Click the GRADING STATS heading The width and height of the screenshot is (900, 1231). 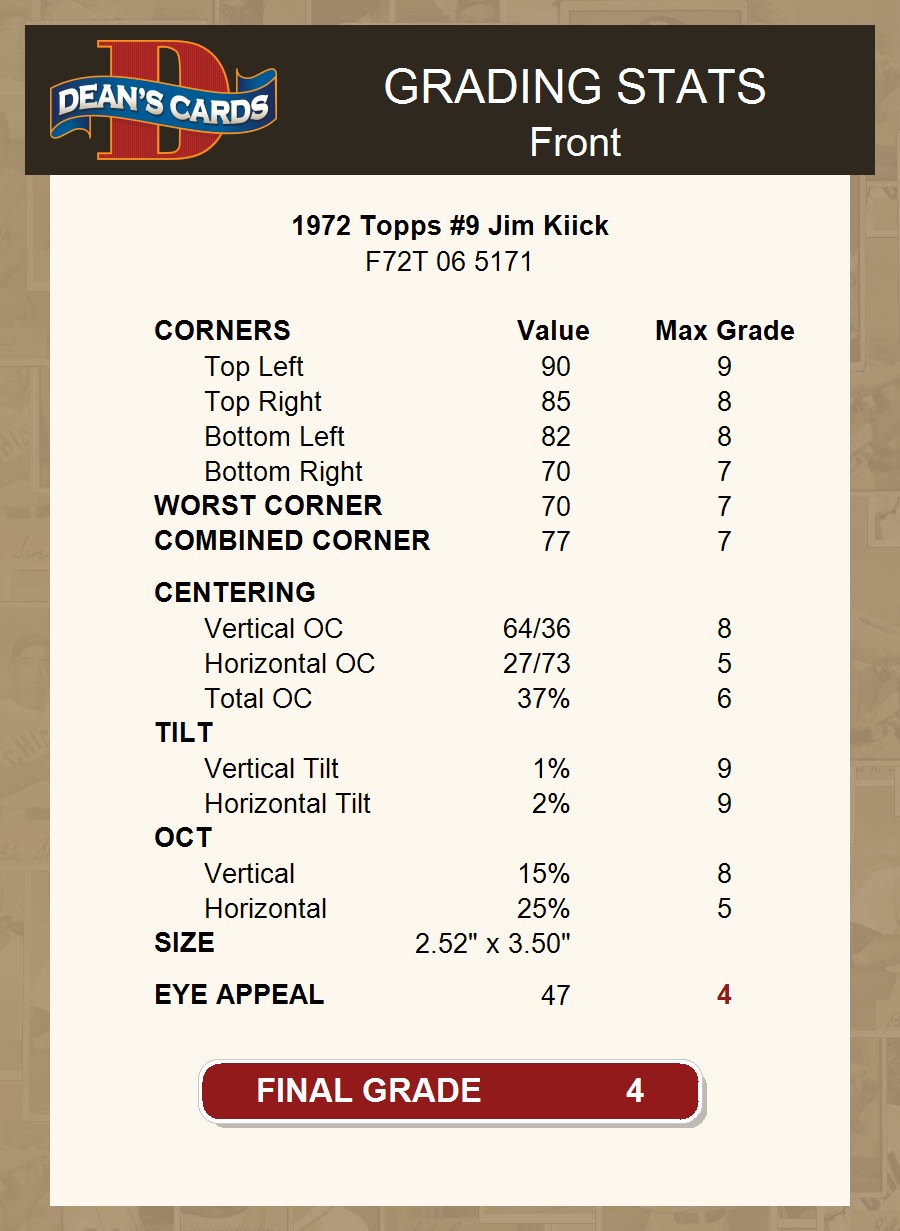point(574,88)
